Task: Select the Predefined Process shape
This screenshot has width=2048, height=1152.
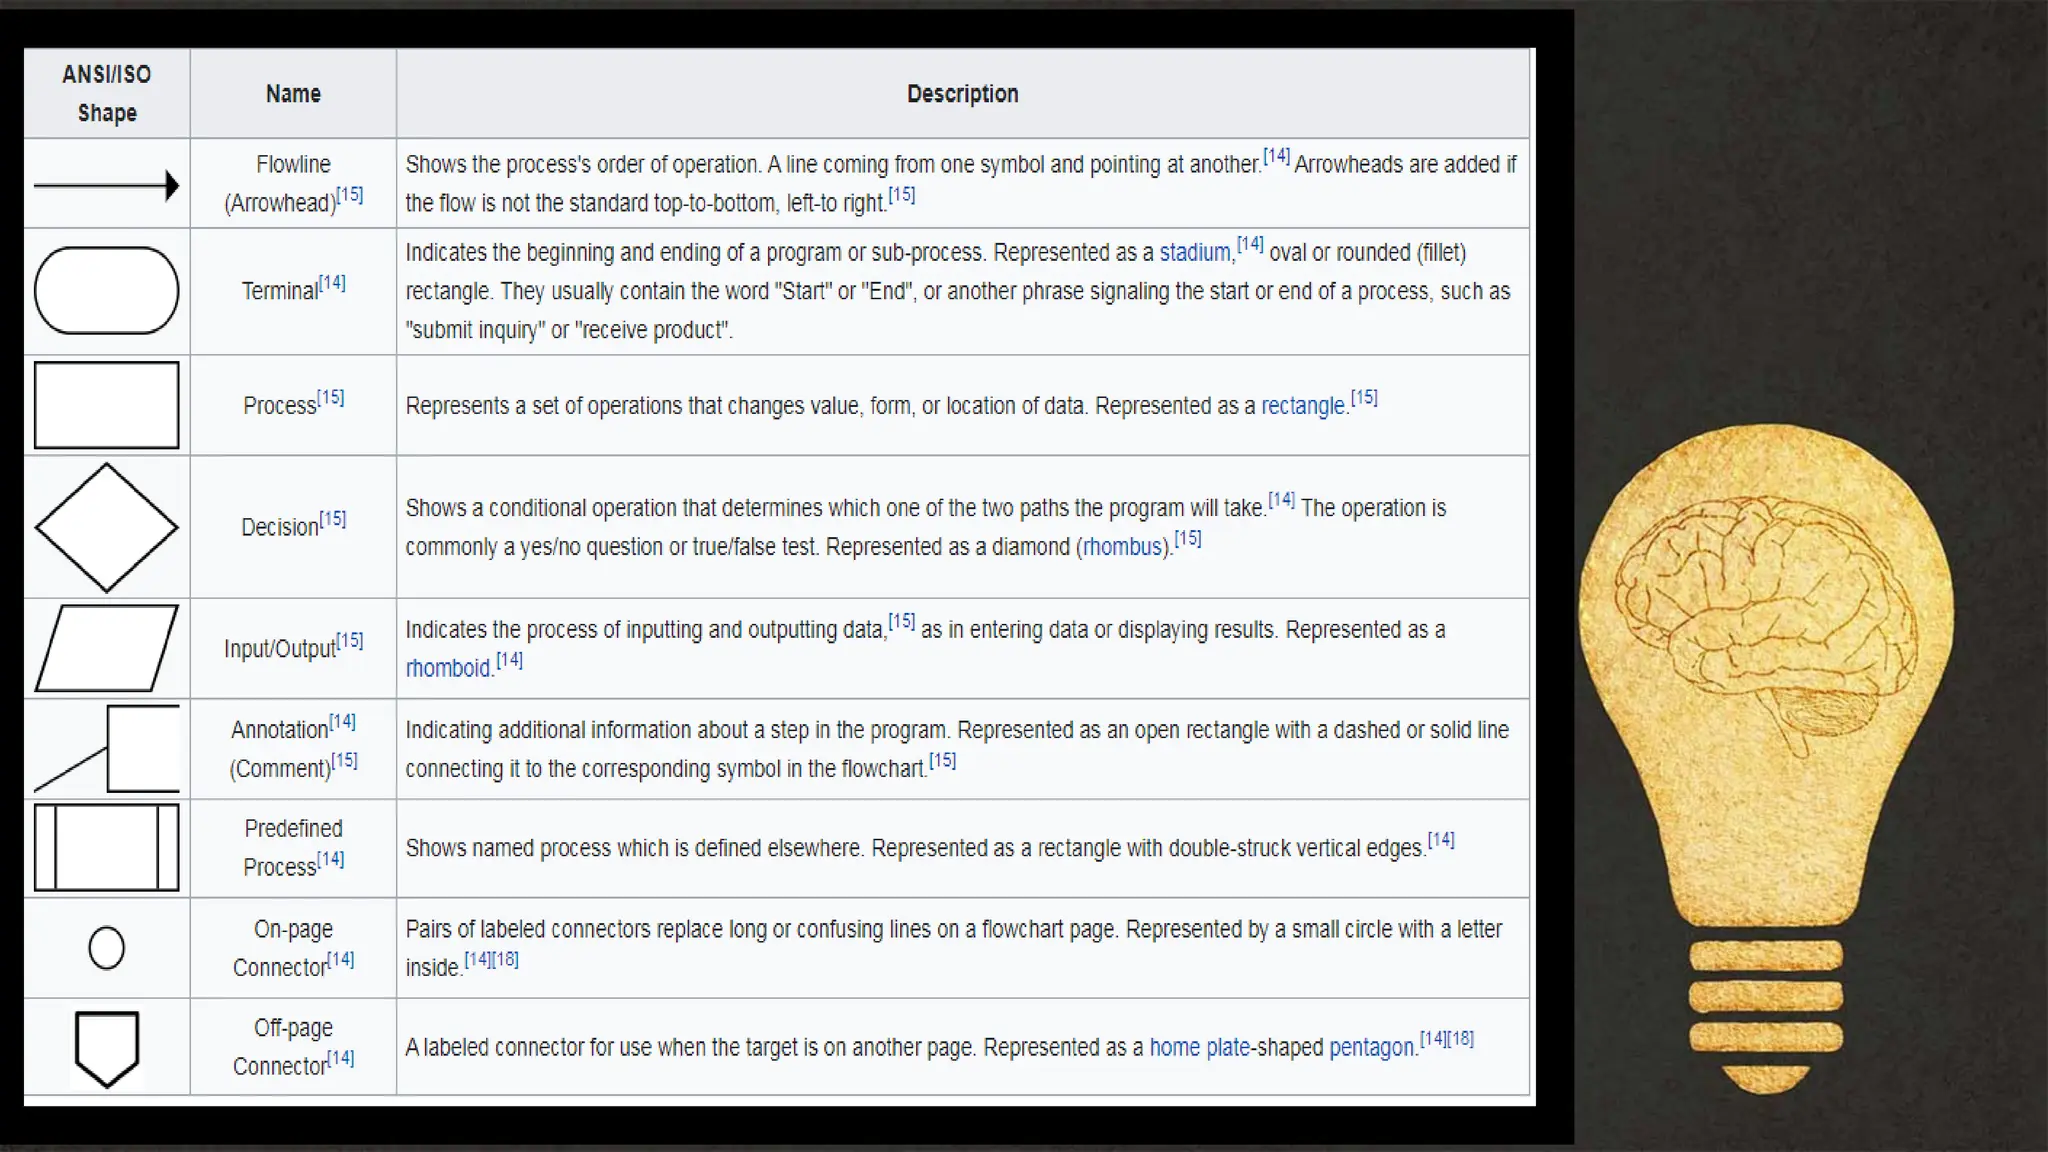Action: click(106, 847)
